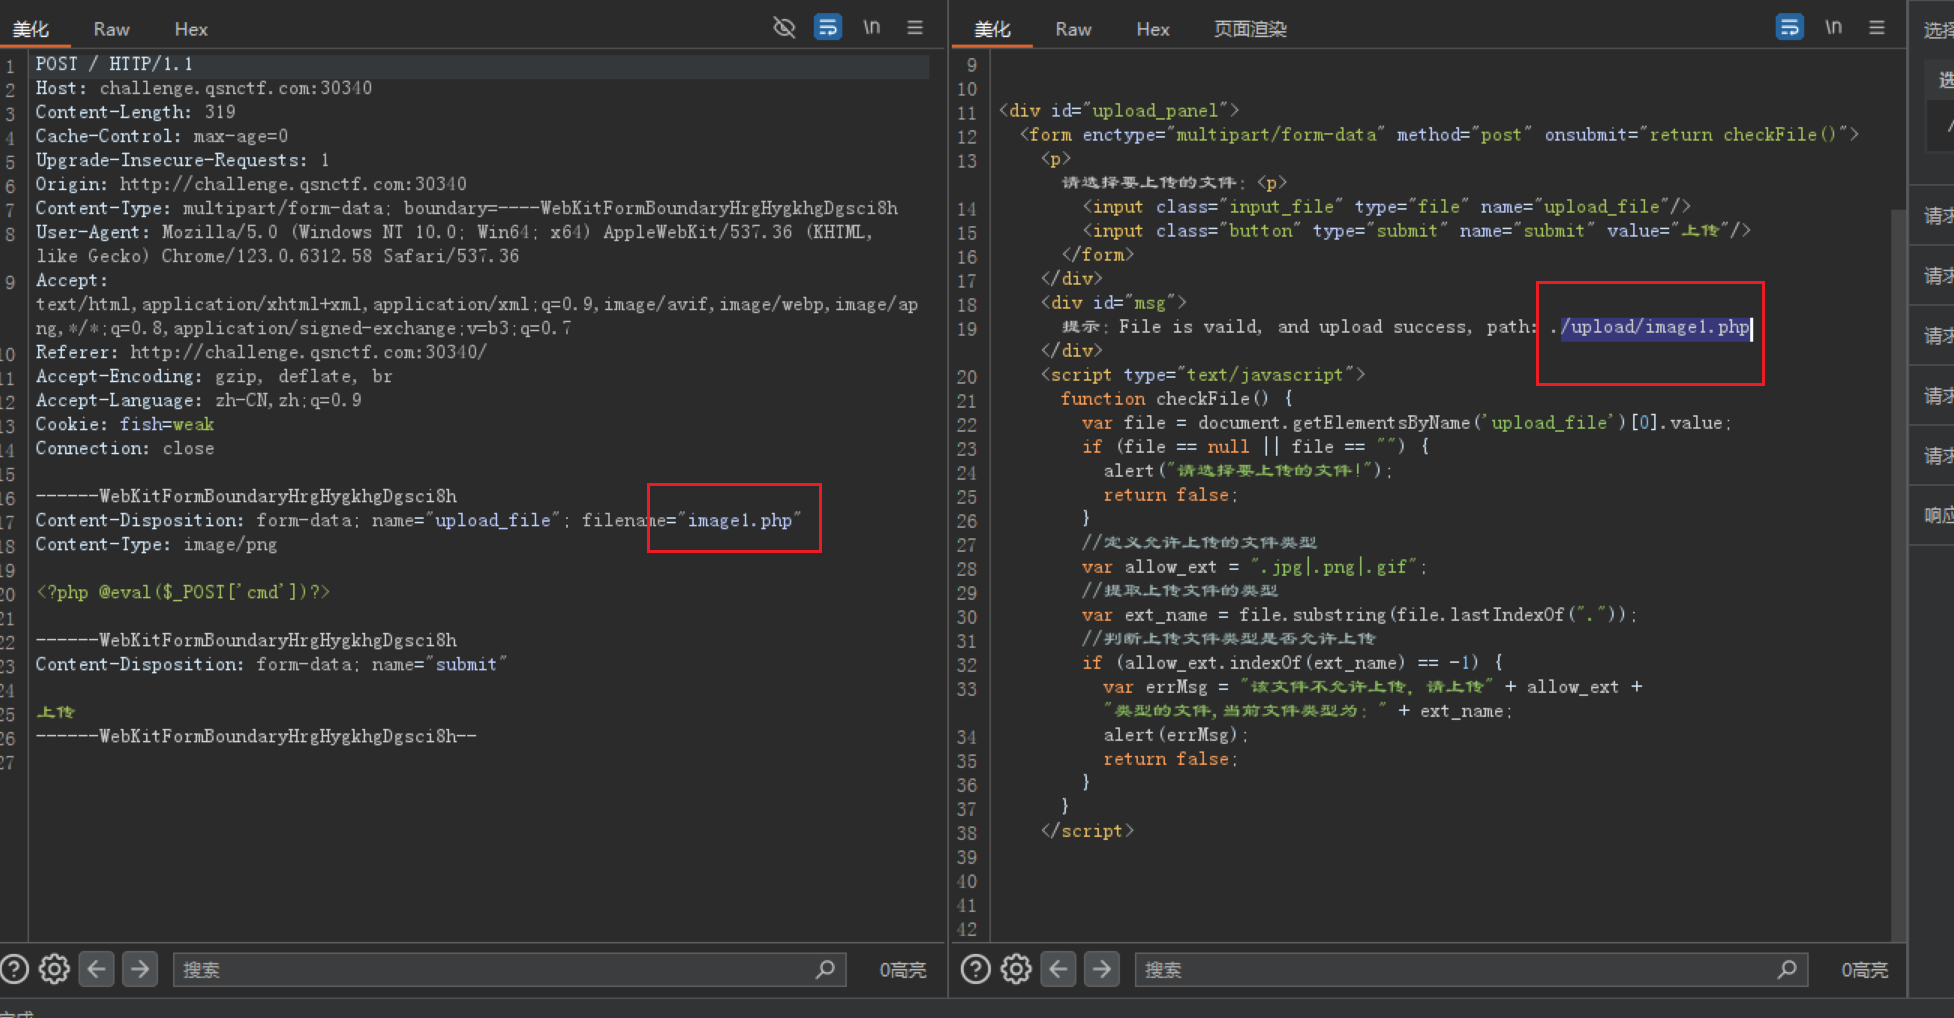Click the var allow_ext line in response
1954x1018 pixels.
pyautogui.click(x=1255, y=567)
